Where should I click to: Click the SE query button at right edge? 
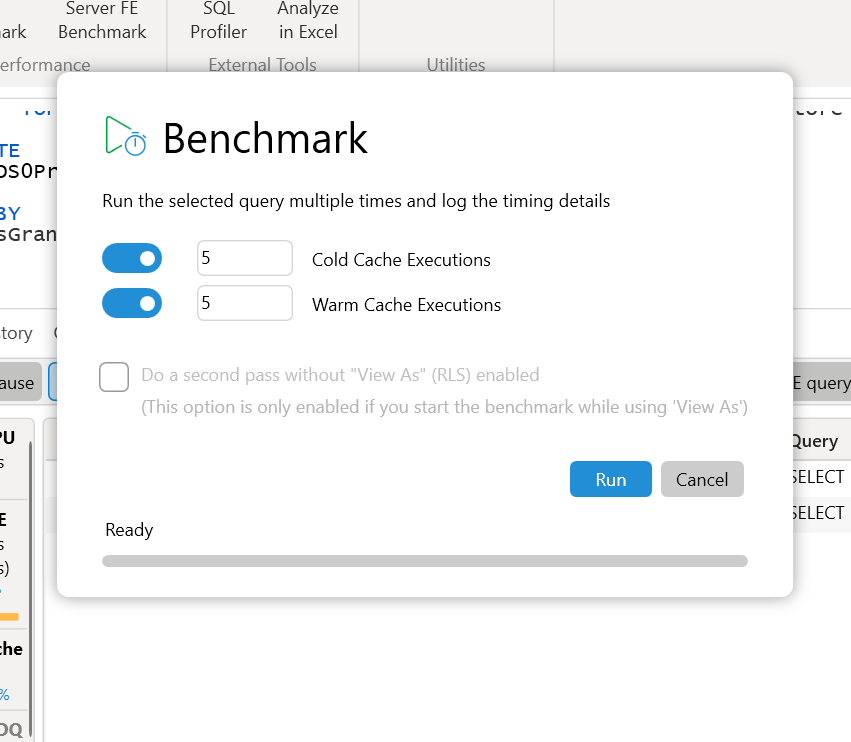click(x=822, y=383)
